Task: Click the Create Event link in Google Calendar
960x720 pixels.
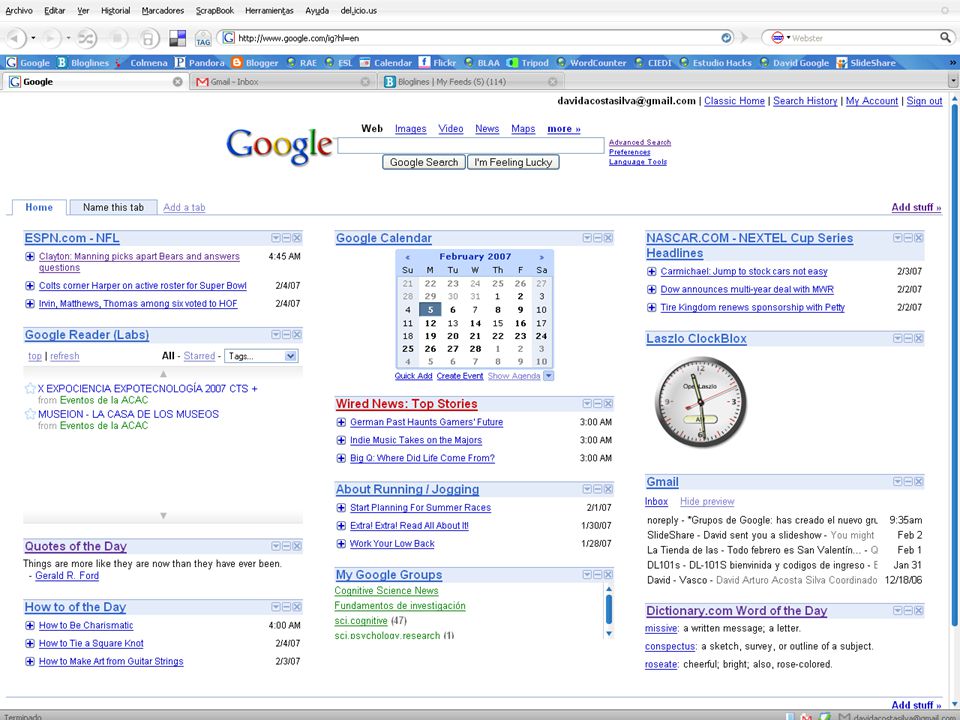Action: point(460,376)
